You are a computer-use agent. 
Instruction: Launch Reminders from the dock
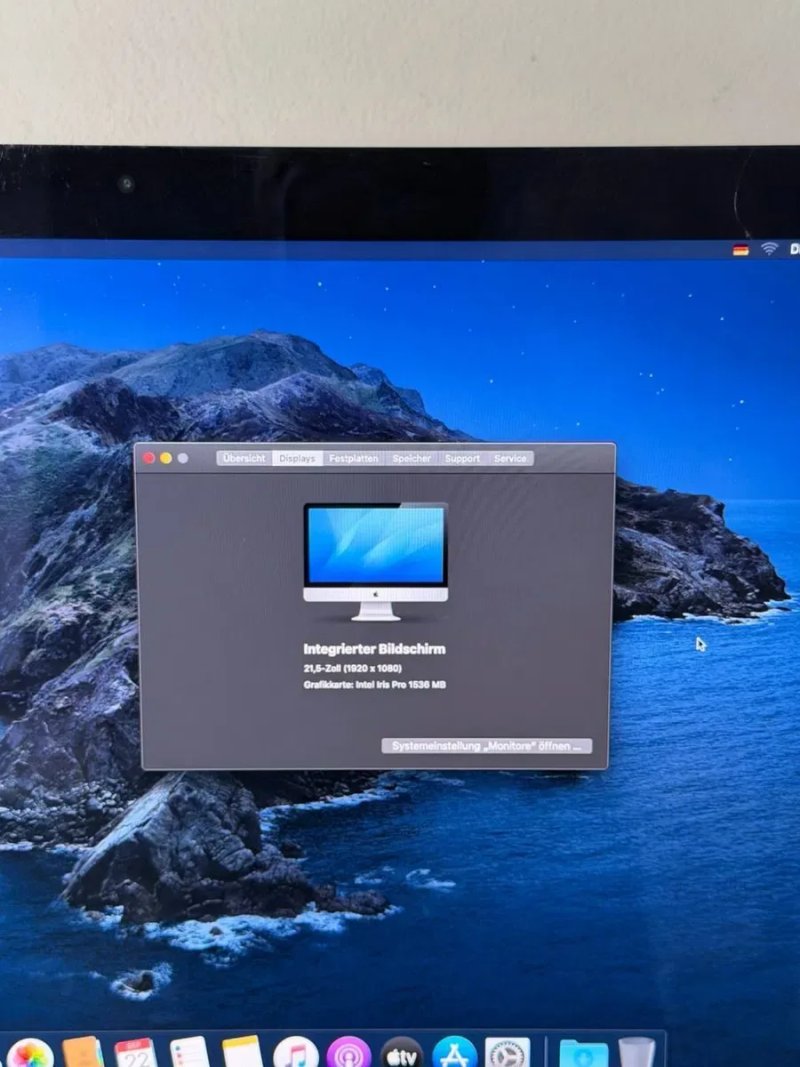[x=189, y=1053]
